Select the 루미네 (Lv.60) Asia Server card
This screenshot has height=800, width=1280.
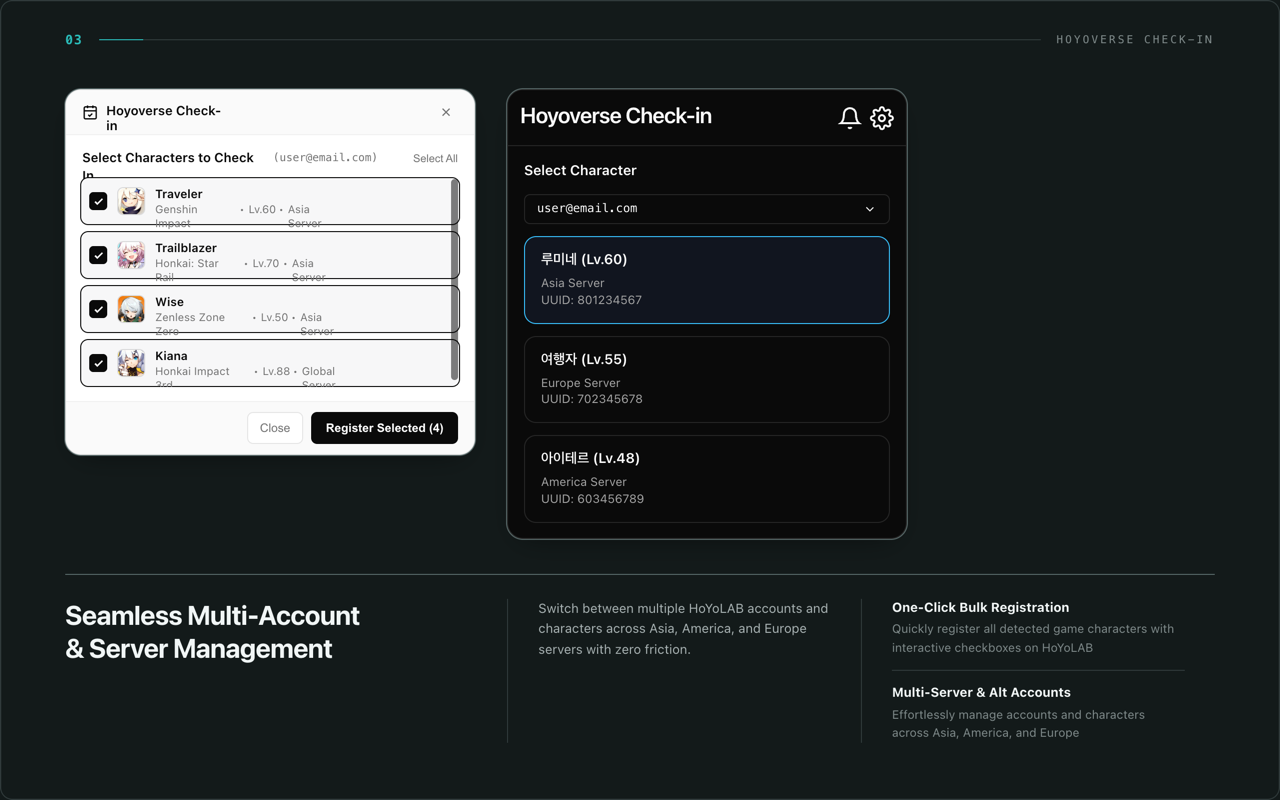coord(707,280)
